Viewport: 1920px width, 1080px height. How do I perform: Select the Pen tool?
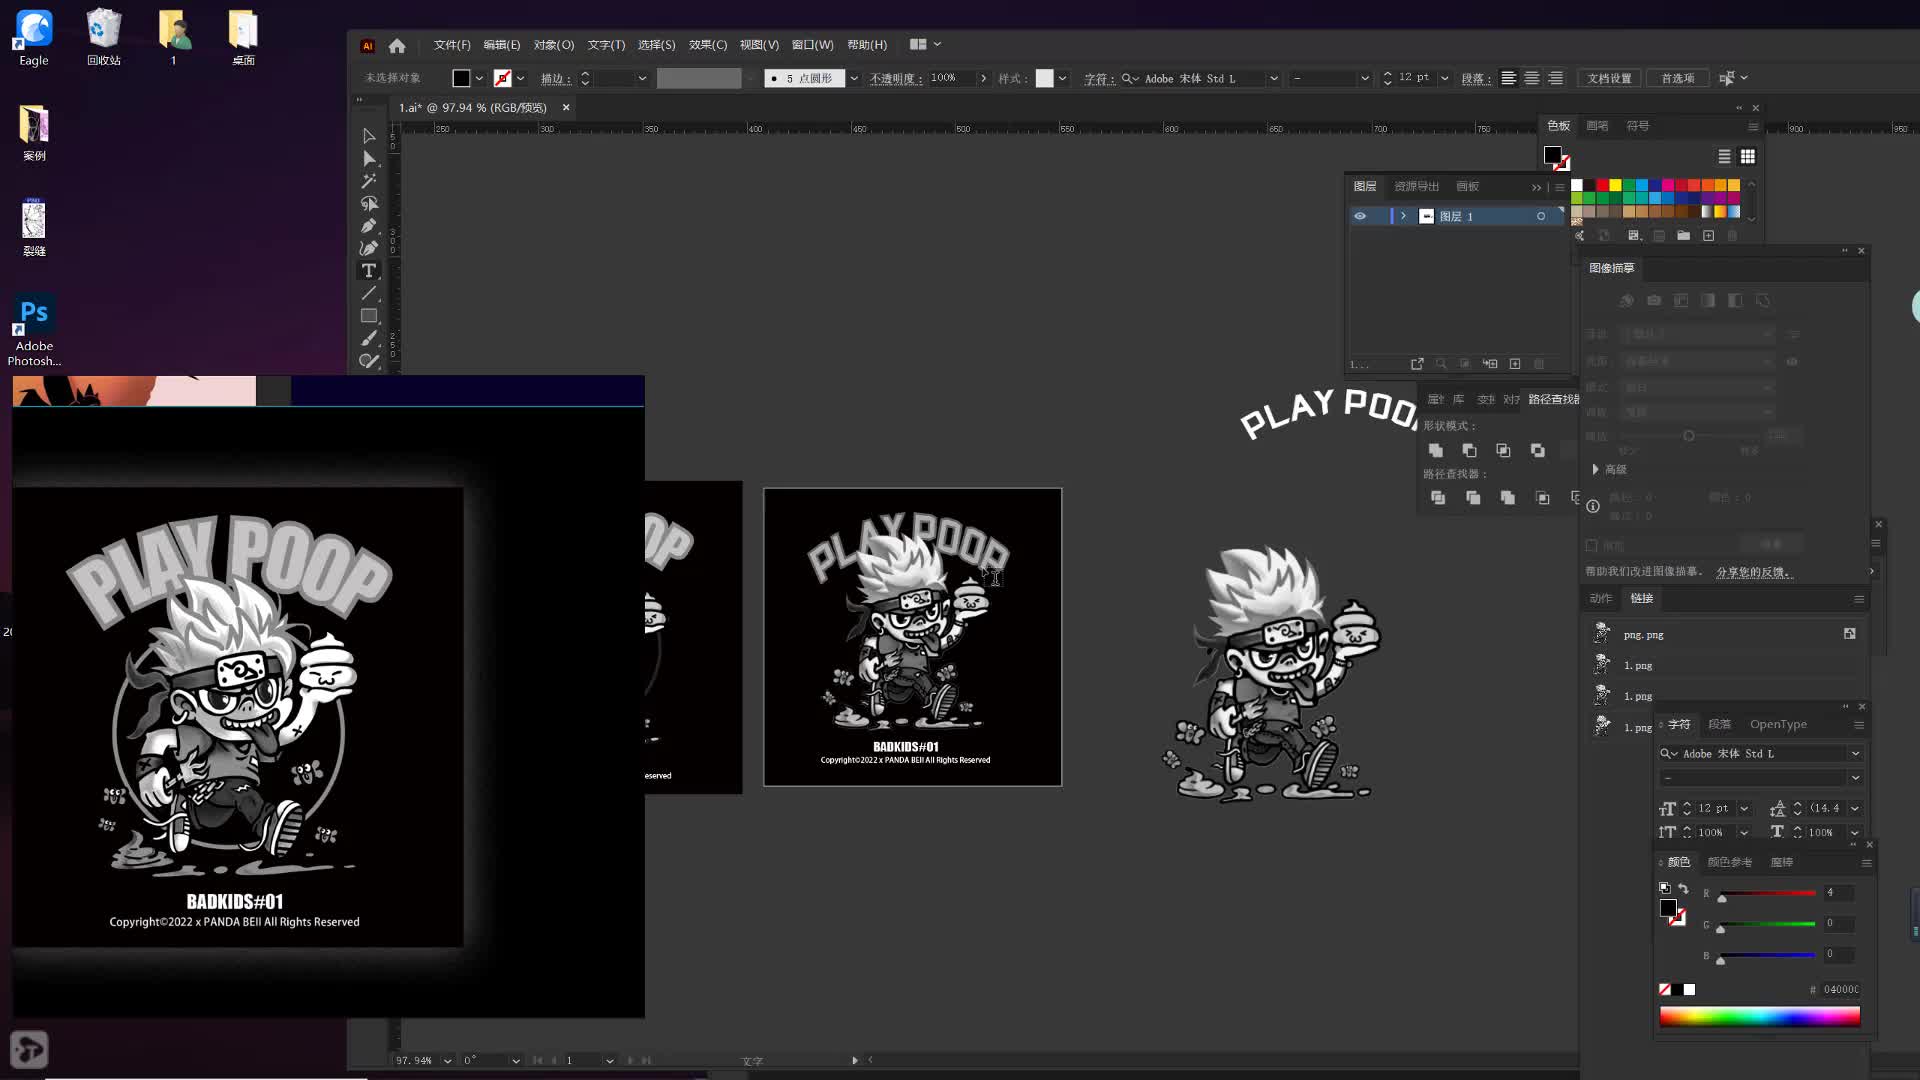tap(369, 226)
